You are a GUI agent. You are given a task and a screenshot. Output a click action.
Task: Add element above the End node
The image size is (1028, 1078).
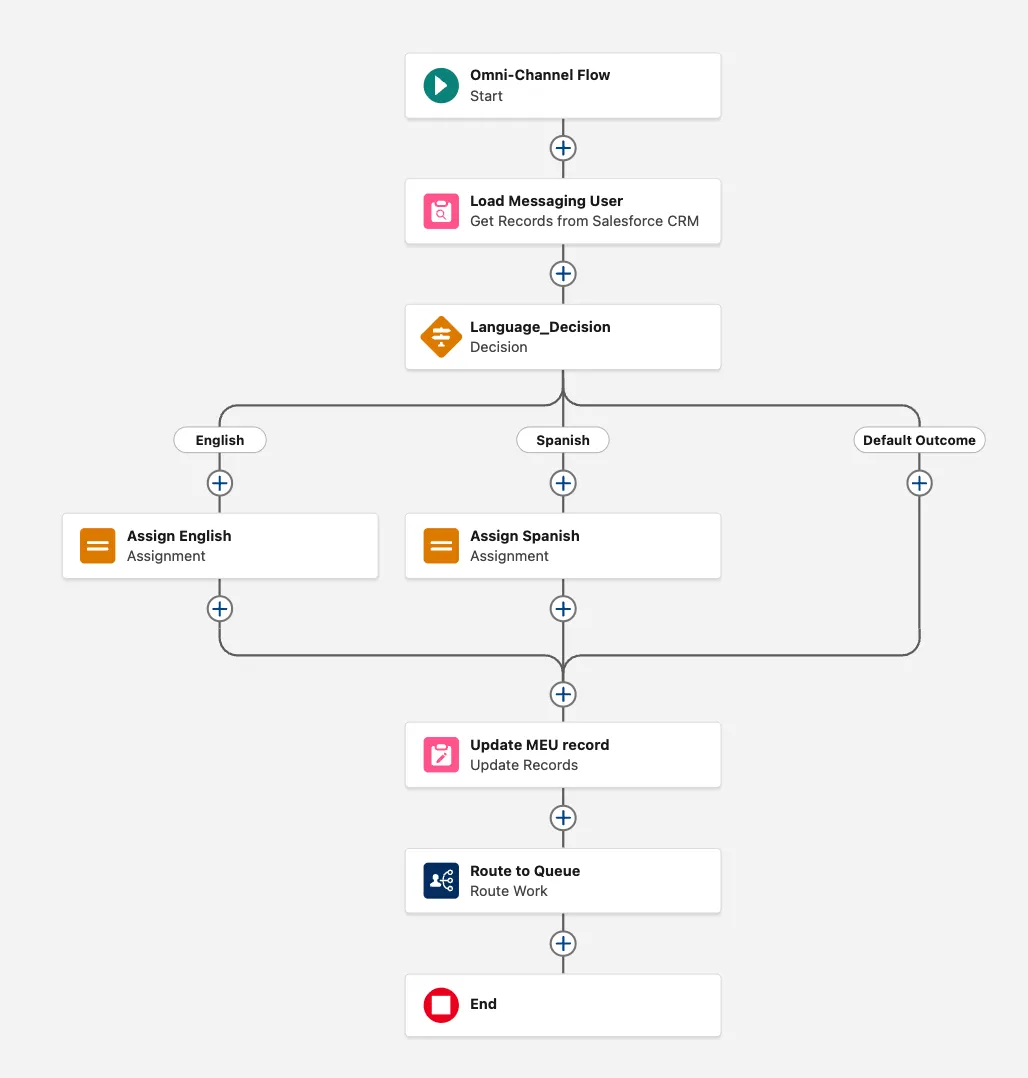point(563,944)
